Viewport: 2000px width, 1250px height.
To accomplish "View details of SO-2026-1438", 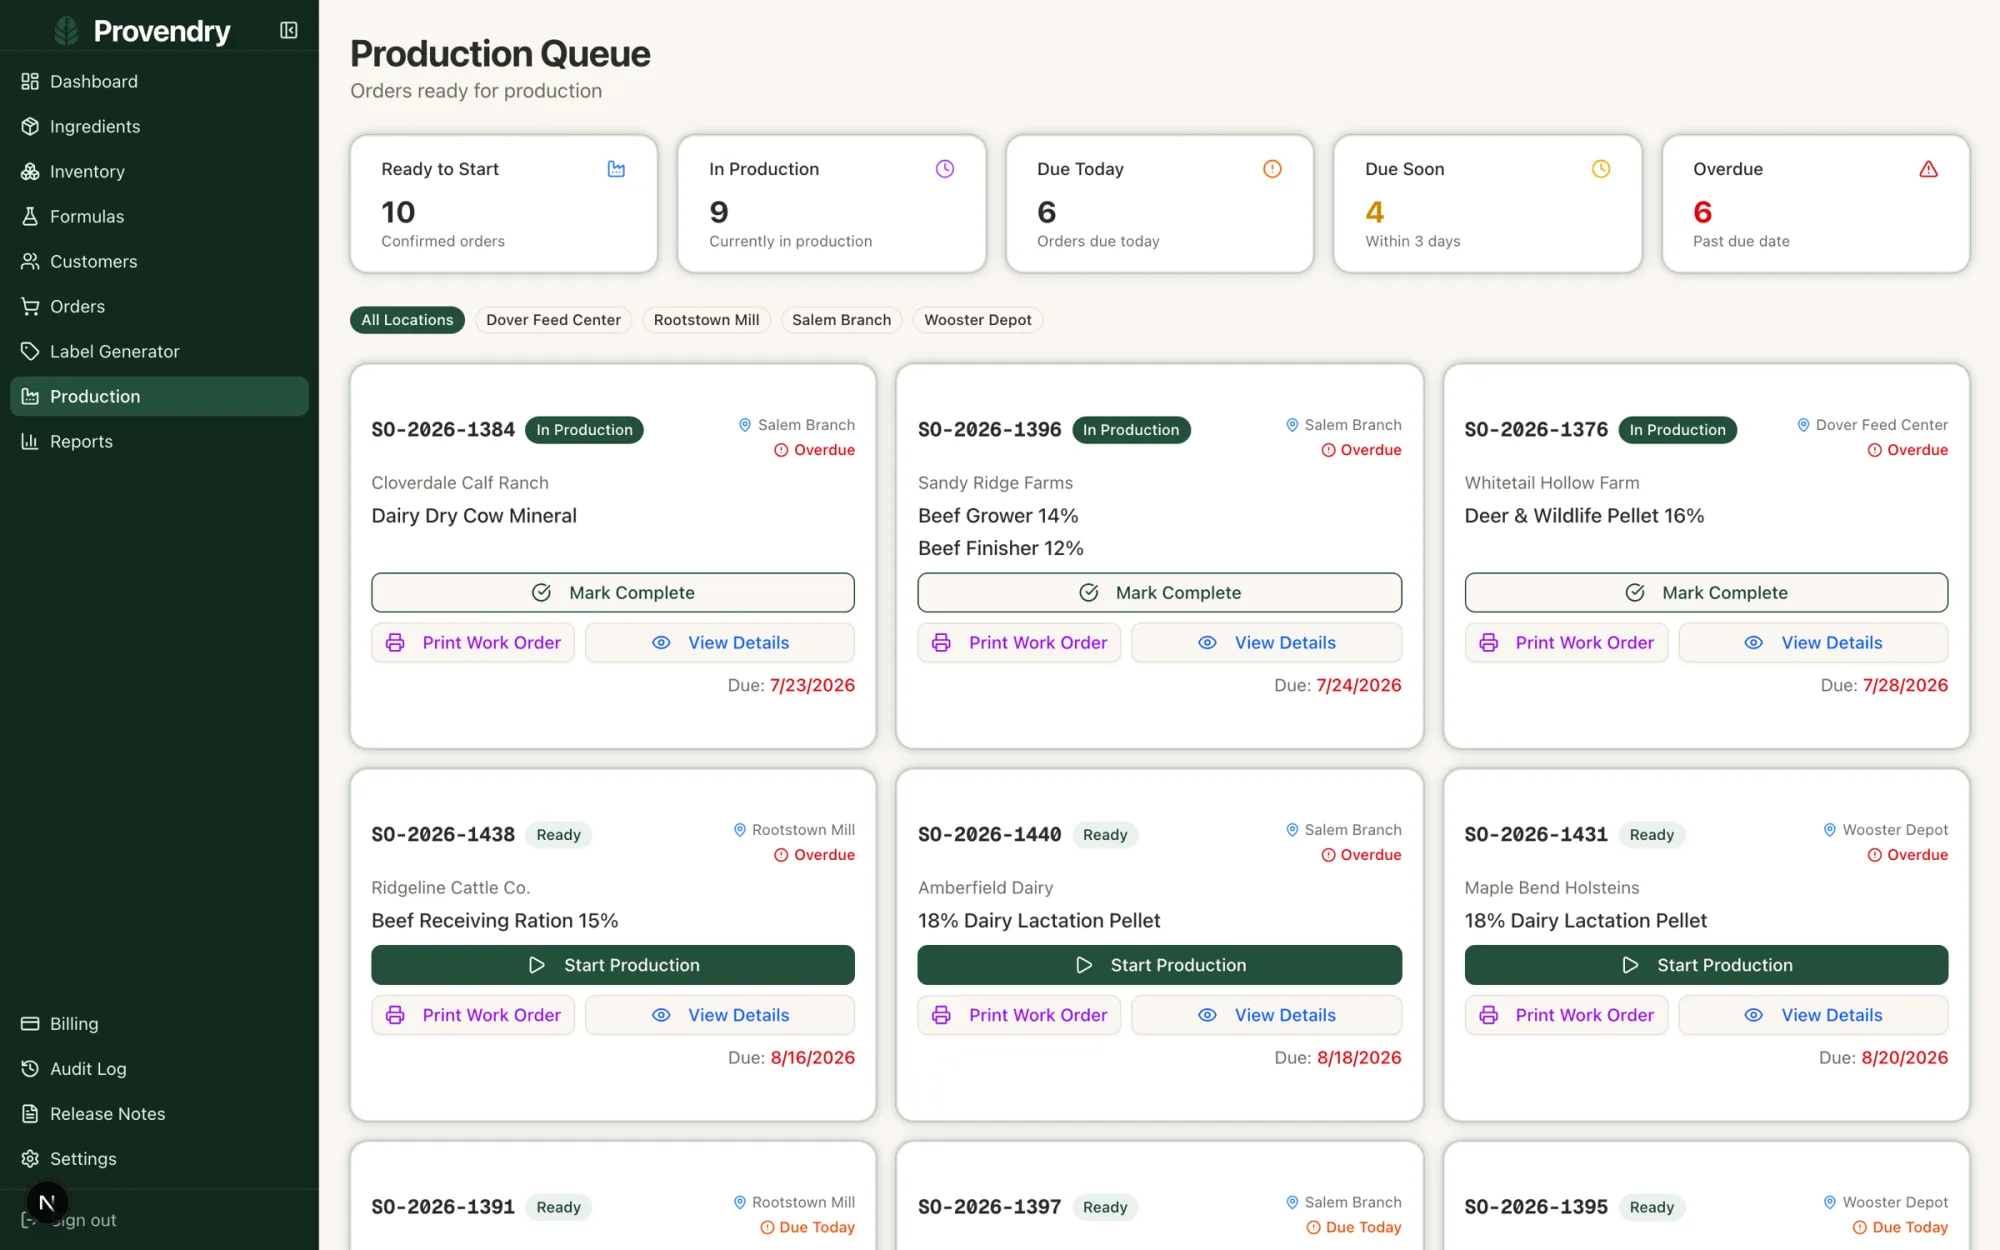I will (x=720, y=1015).
